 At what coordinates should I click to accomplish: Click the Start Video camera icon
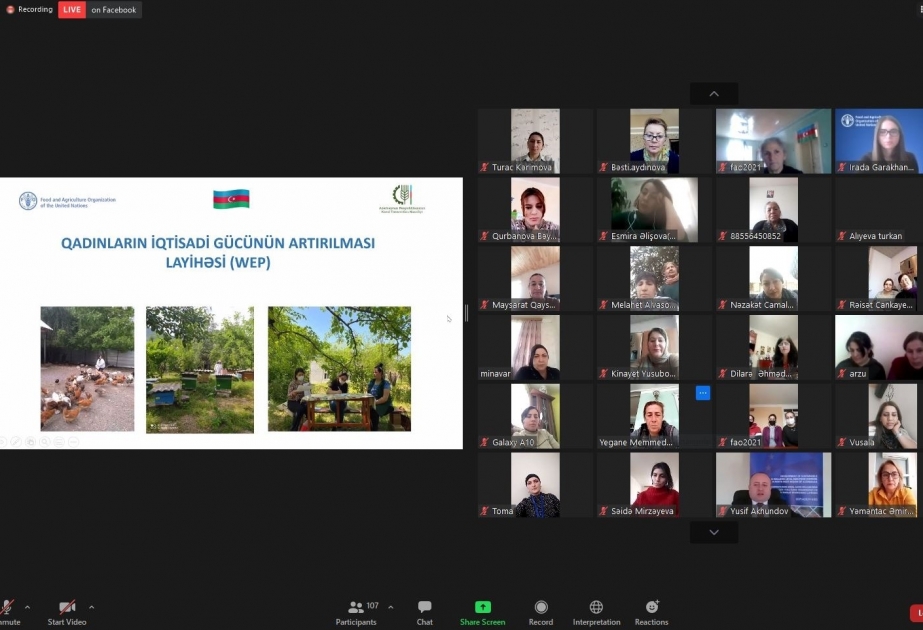67,607
